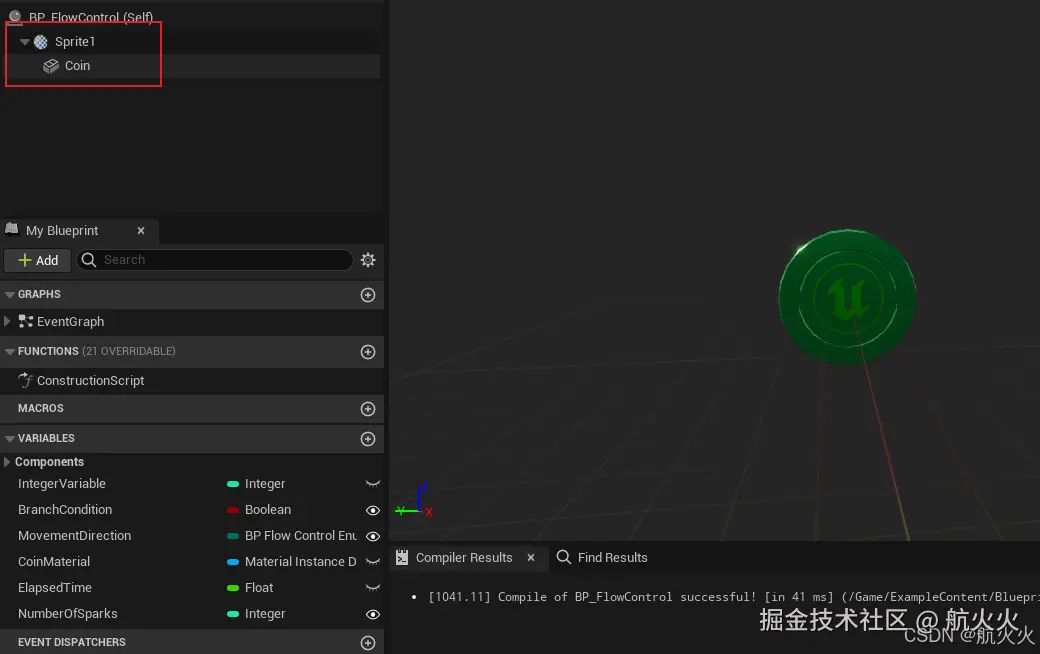
Task: Expand the Components variable group
Action: point(7,462)
